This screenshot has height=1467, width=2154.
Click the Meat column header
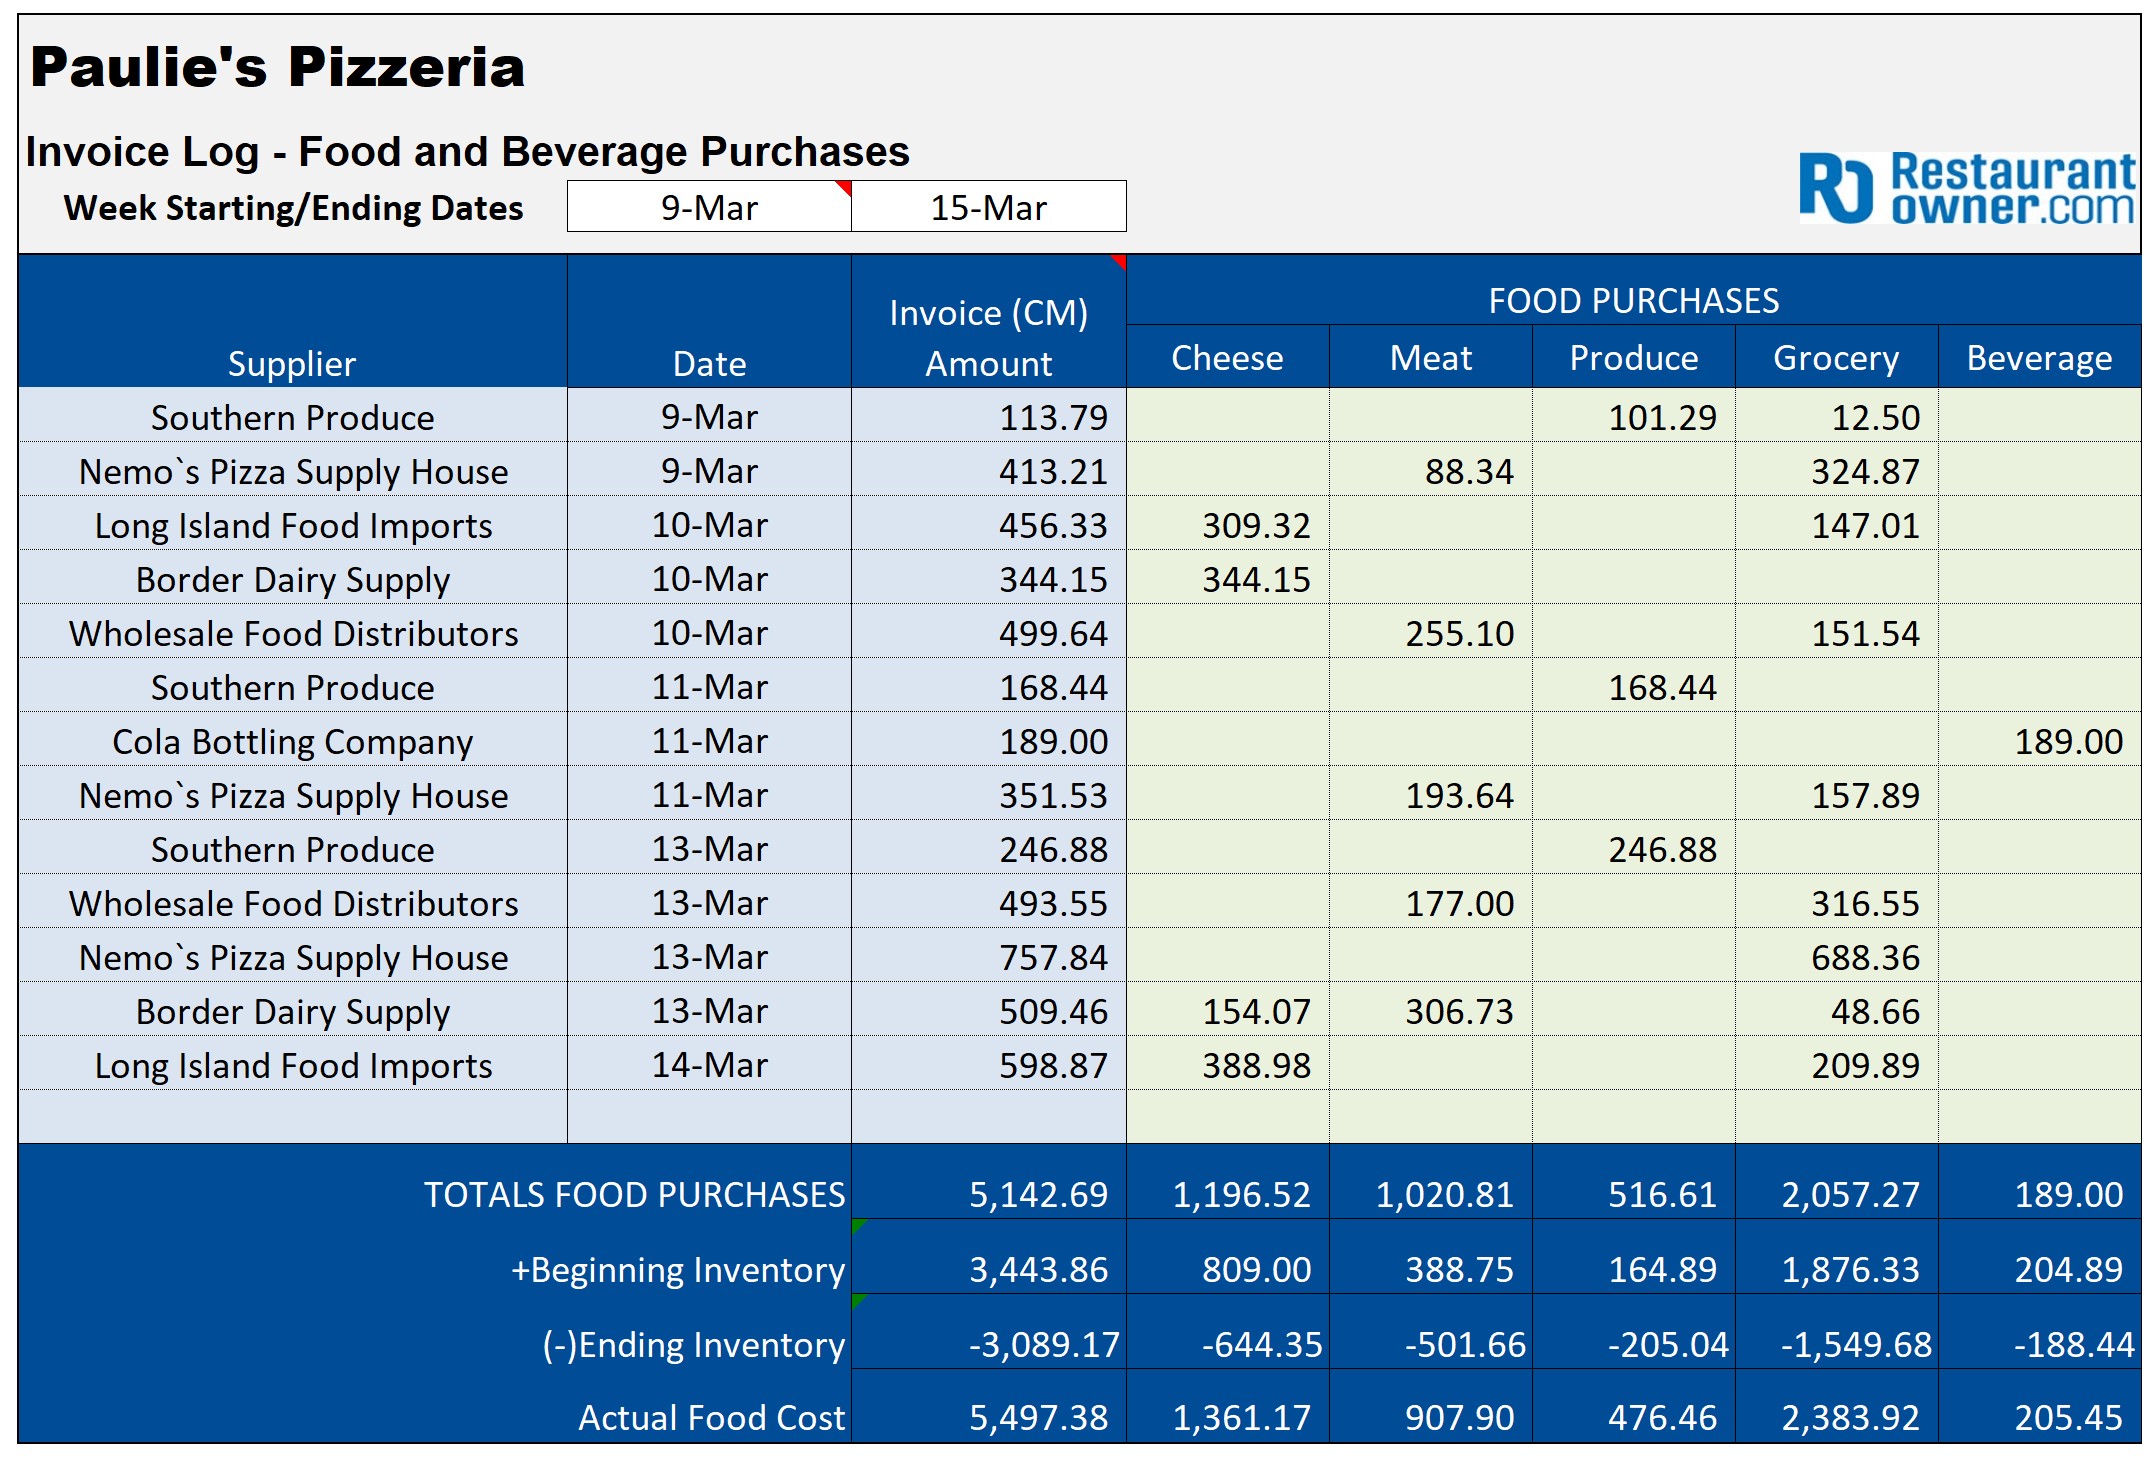point(1431,358)
